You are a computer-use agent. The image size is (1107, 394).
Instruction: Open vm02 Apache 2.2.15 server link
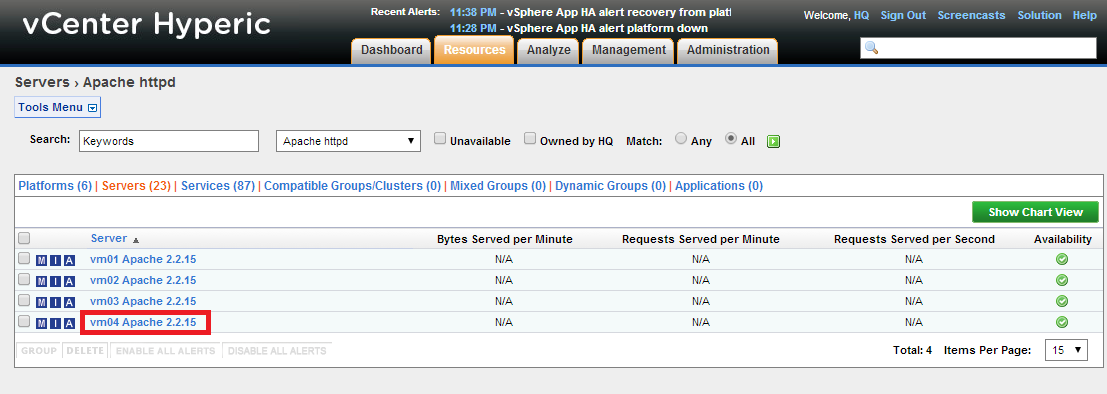click(143, 281)
